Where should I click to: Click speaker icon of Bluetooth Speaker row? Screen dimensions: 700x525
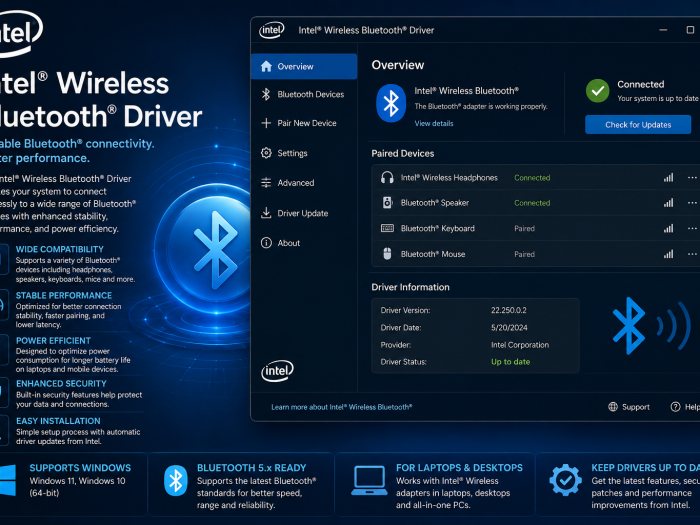coord(387,203)
